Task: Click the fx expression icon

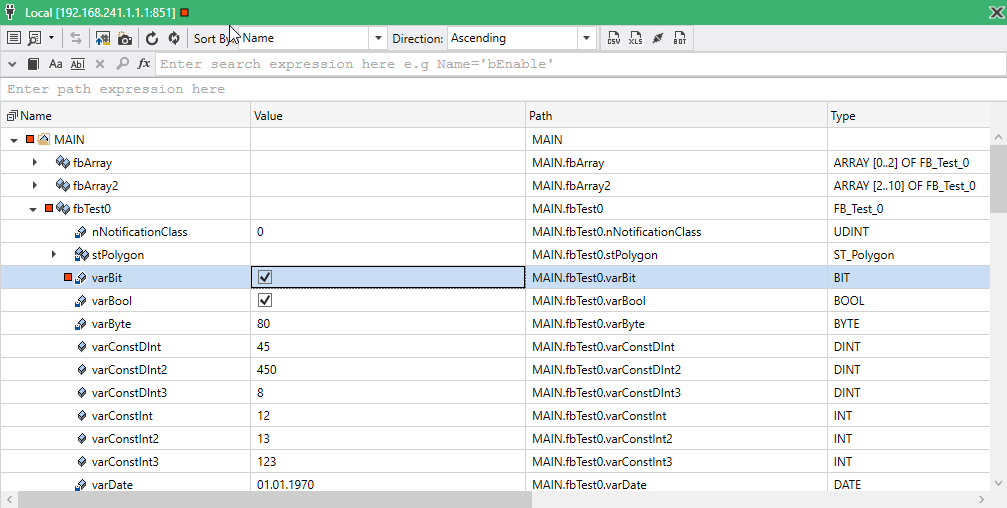Action: 144,63
